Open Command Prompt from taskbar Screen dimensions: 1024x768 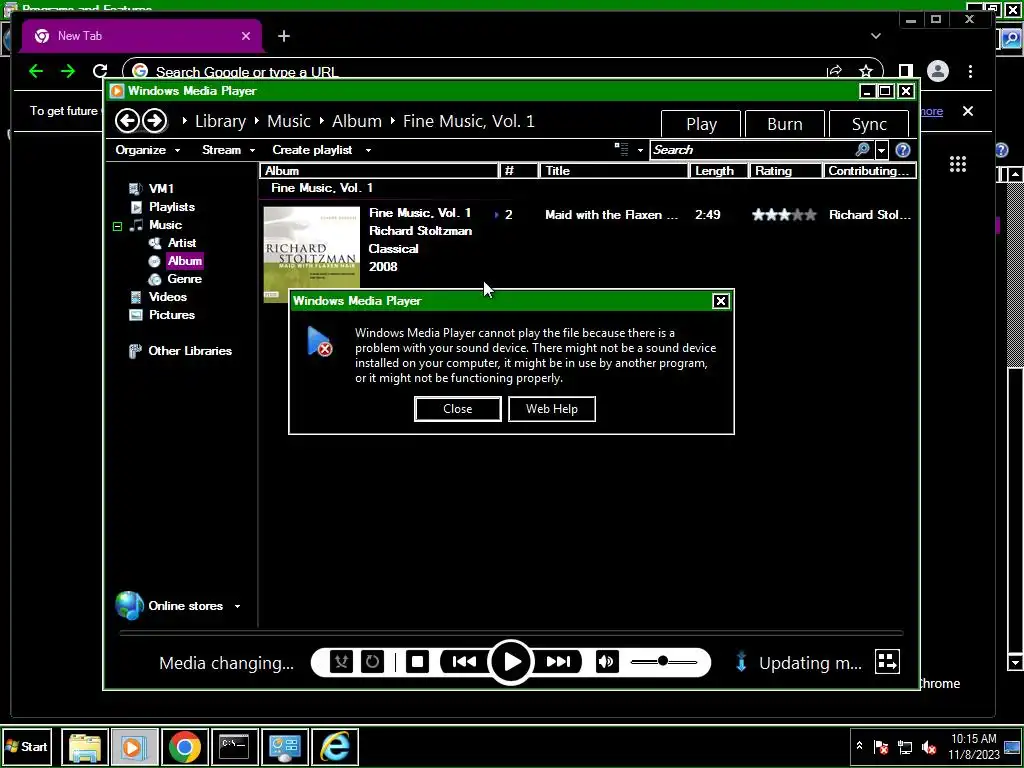click(234, 746)
